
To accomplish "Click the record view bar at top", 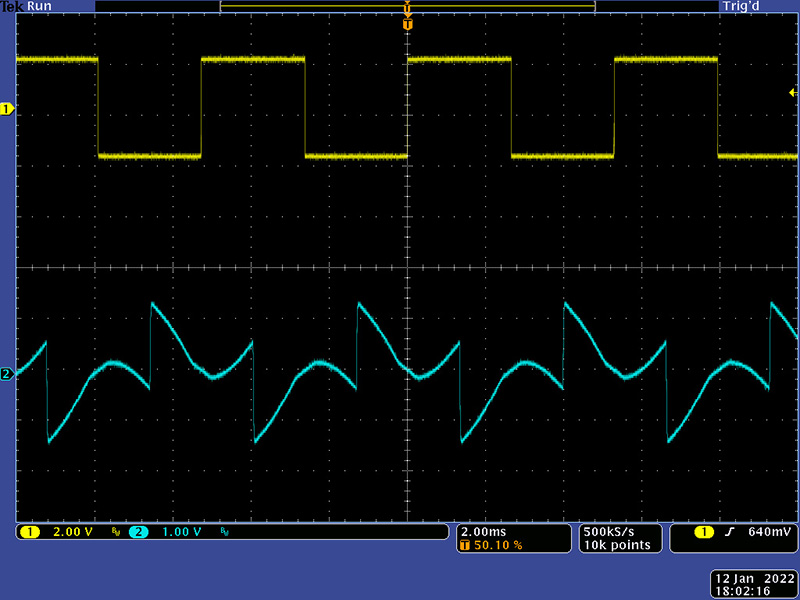I will tap(407, 7).
